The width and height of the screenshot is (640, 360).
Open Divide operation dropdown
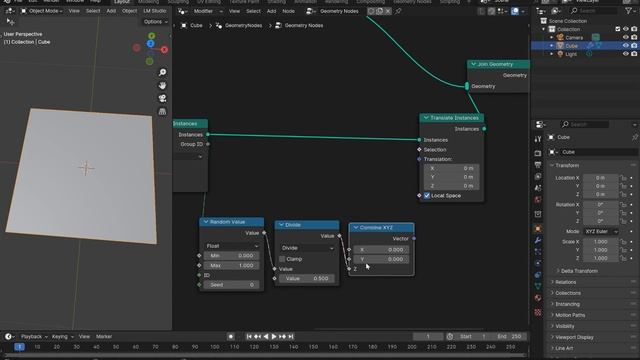[x=307, y=248]
